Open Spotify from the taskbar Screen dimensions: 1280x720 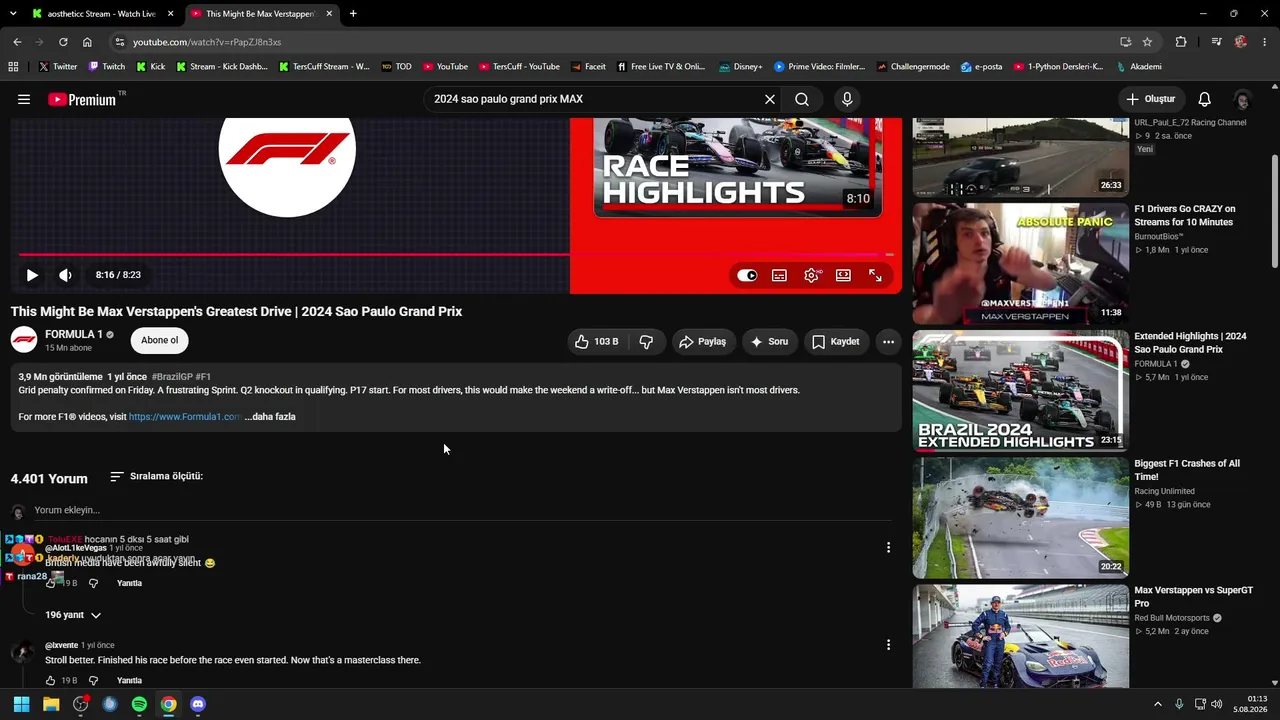coord(139,704)
